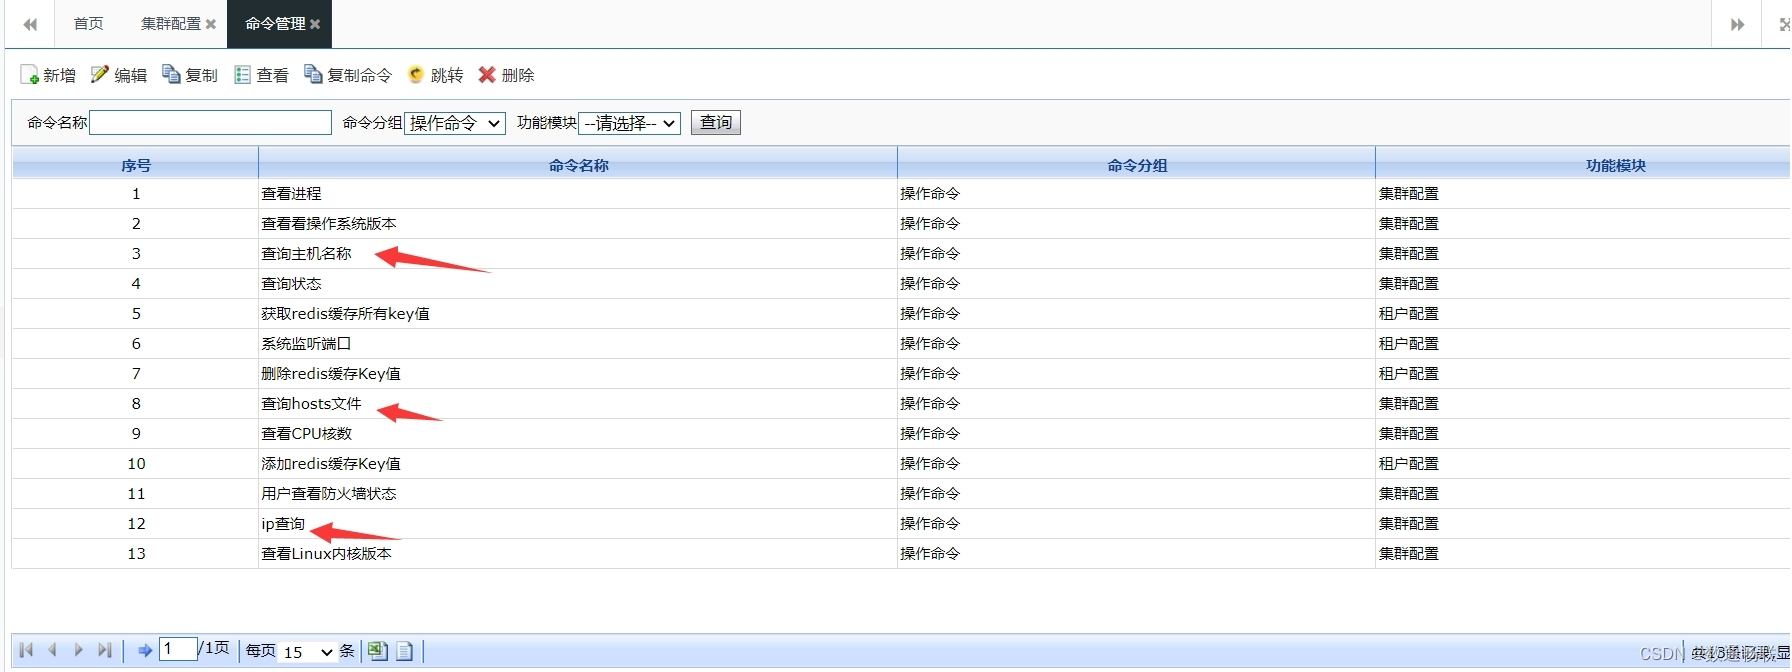The image size is (1792, 672).
Task: Go to first page in pager
Action: click(x=26, y=650)
